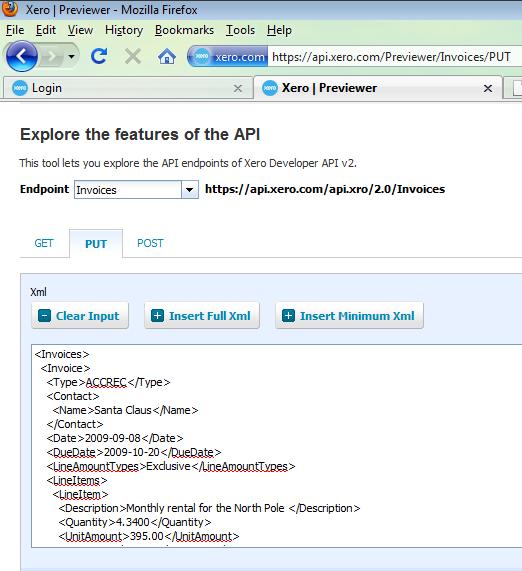Close the Xero | Previewer tab

coord(488,88)
